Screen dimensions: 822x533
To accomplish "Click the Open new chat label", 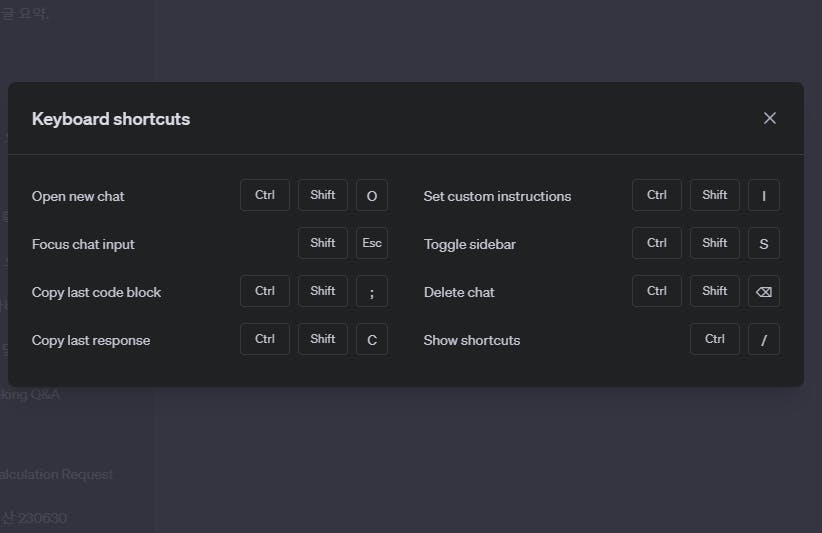I will coord(78,196).
